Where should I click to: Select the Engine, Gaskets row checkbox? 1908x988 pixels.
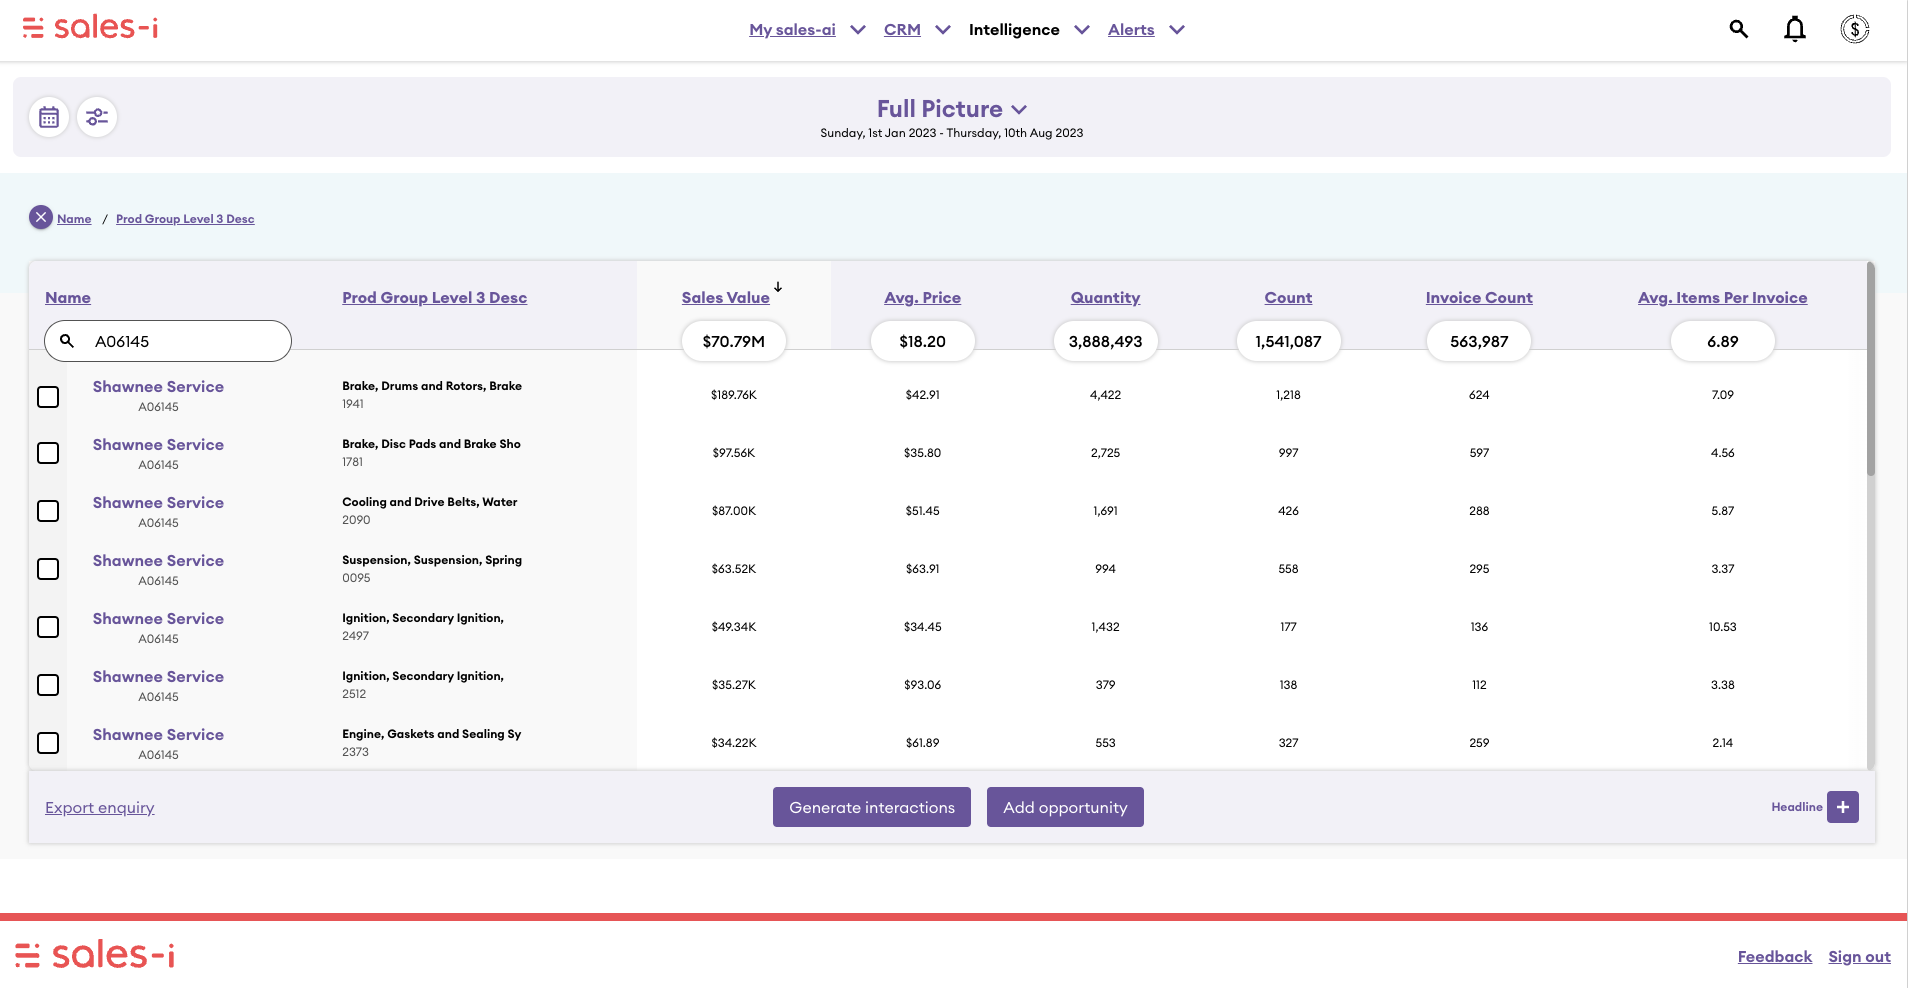point(48,743)
